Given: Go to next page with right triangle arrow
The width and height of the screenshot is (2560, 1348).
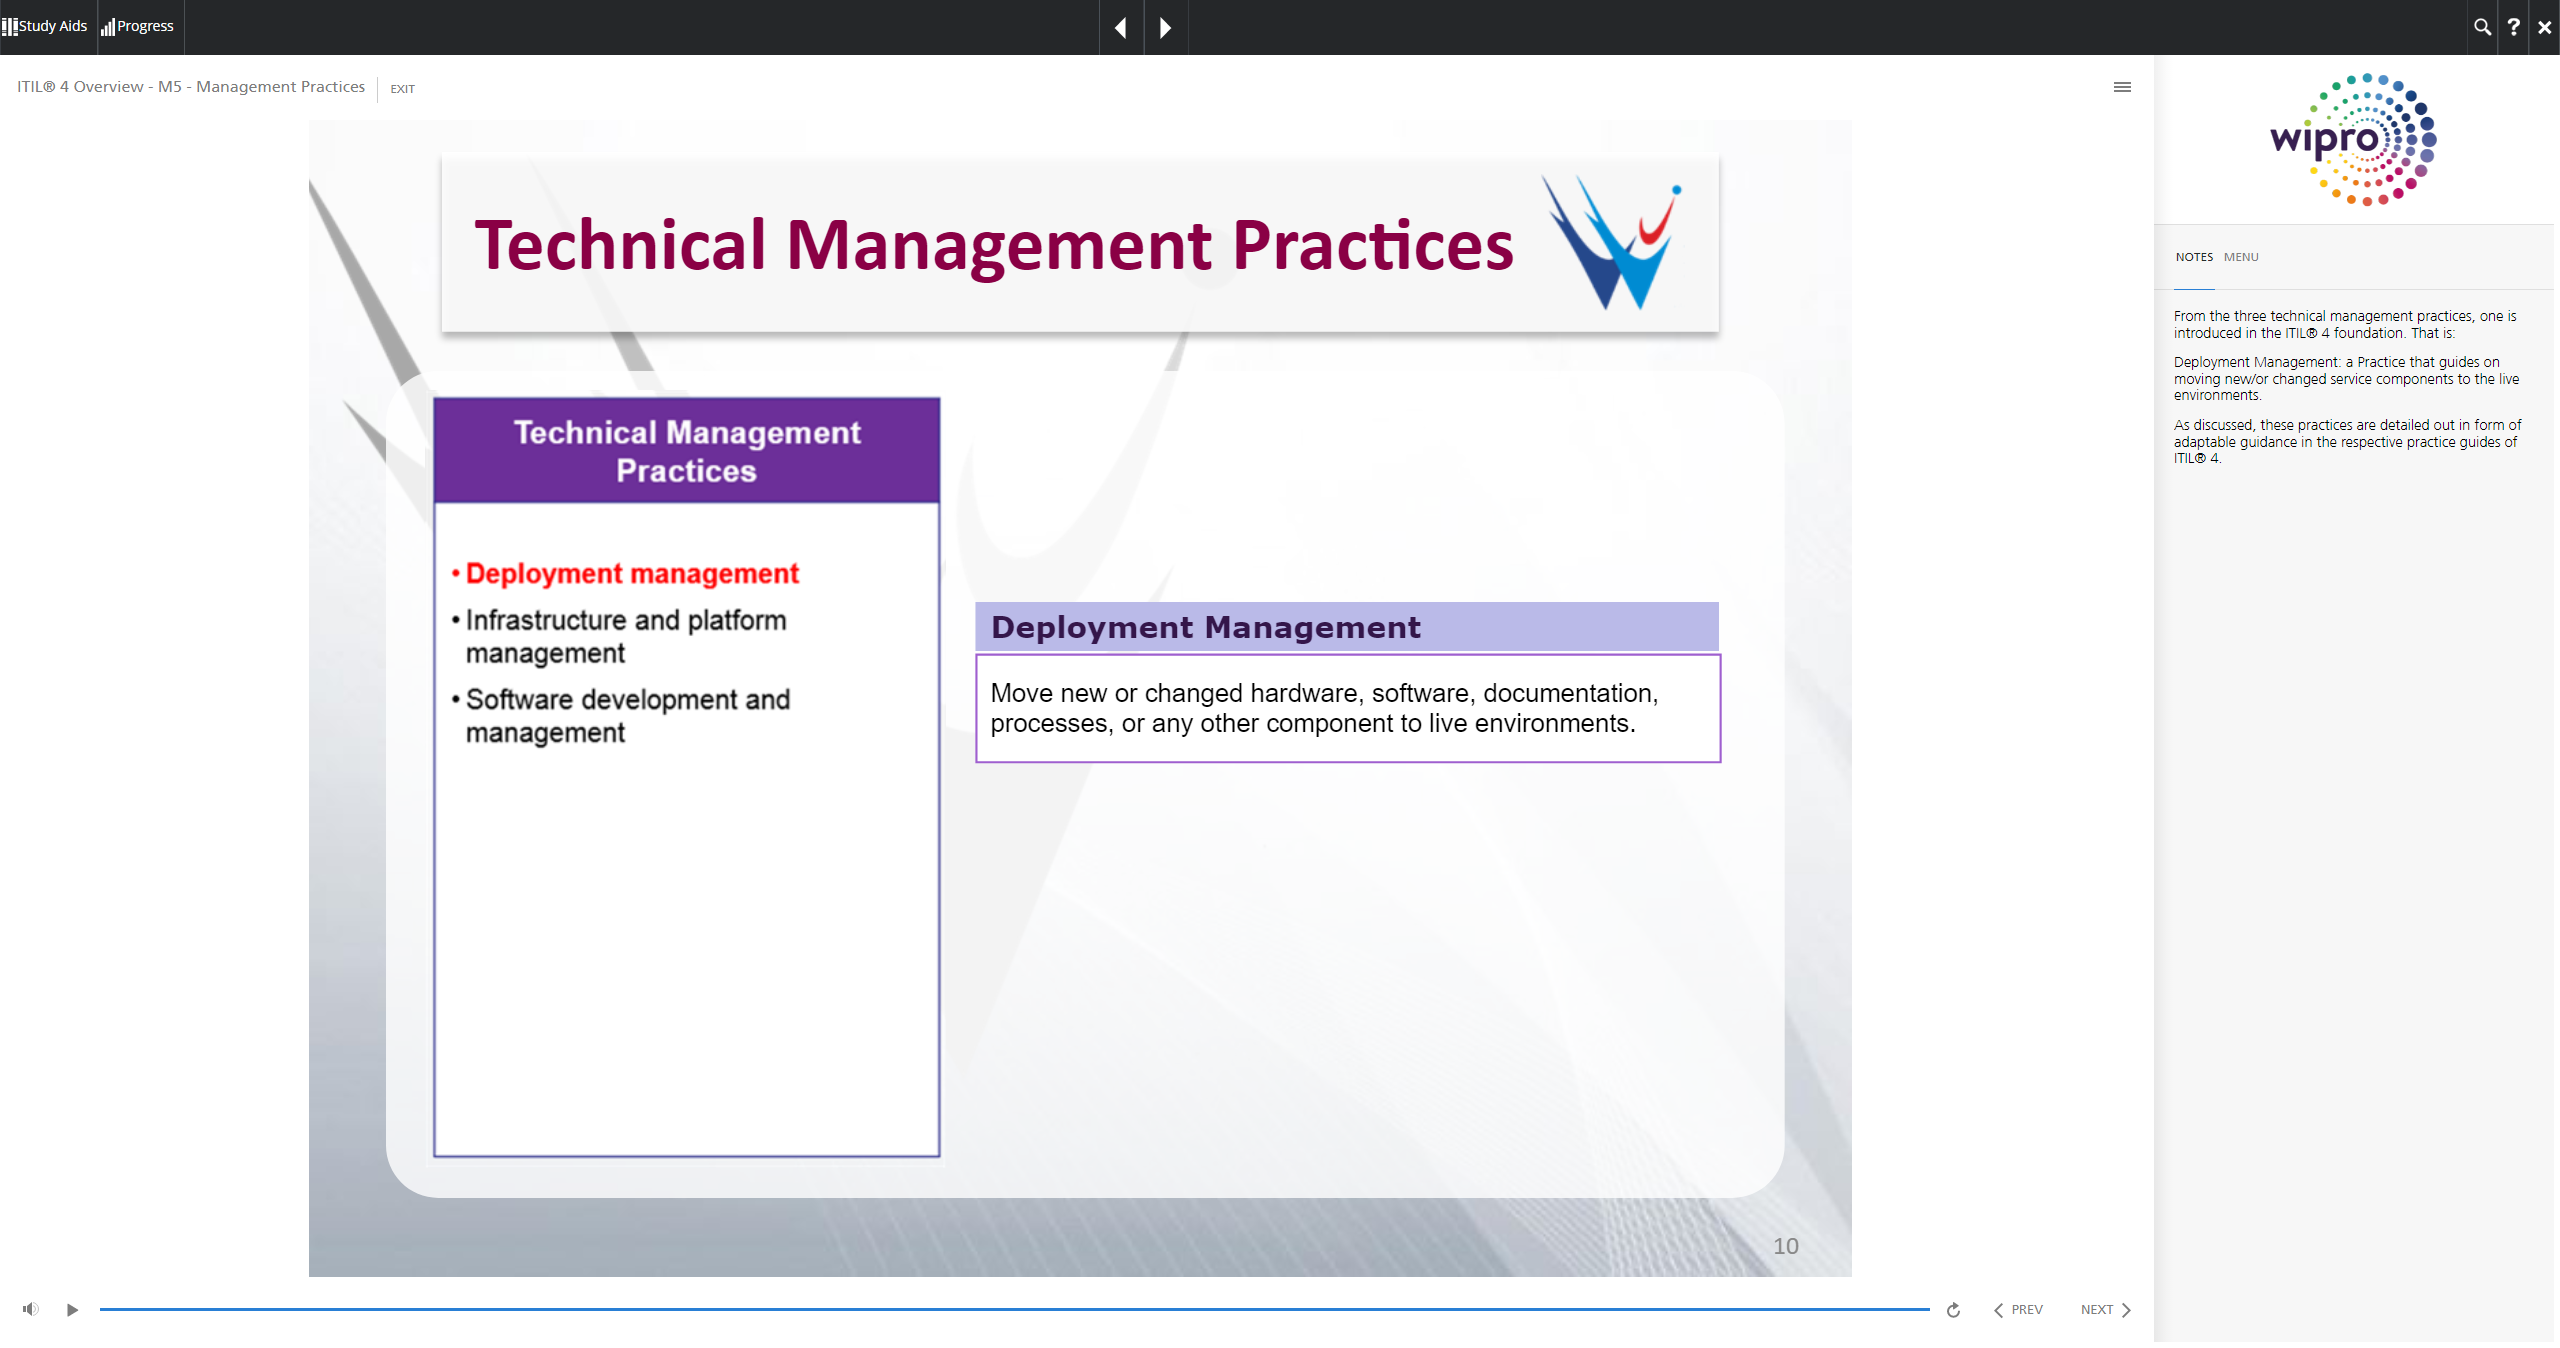Looking at the screenshot, I should click(1165, 28).
